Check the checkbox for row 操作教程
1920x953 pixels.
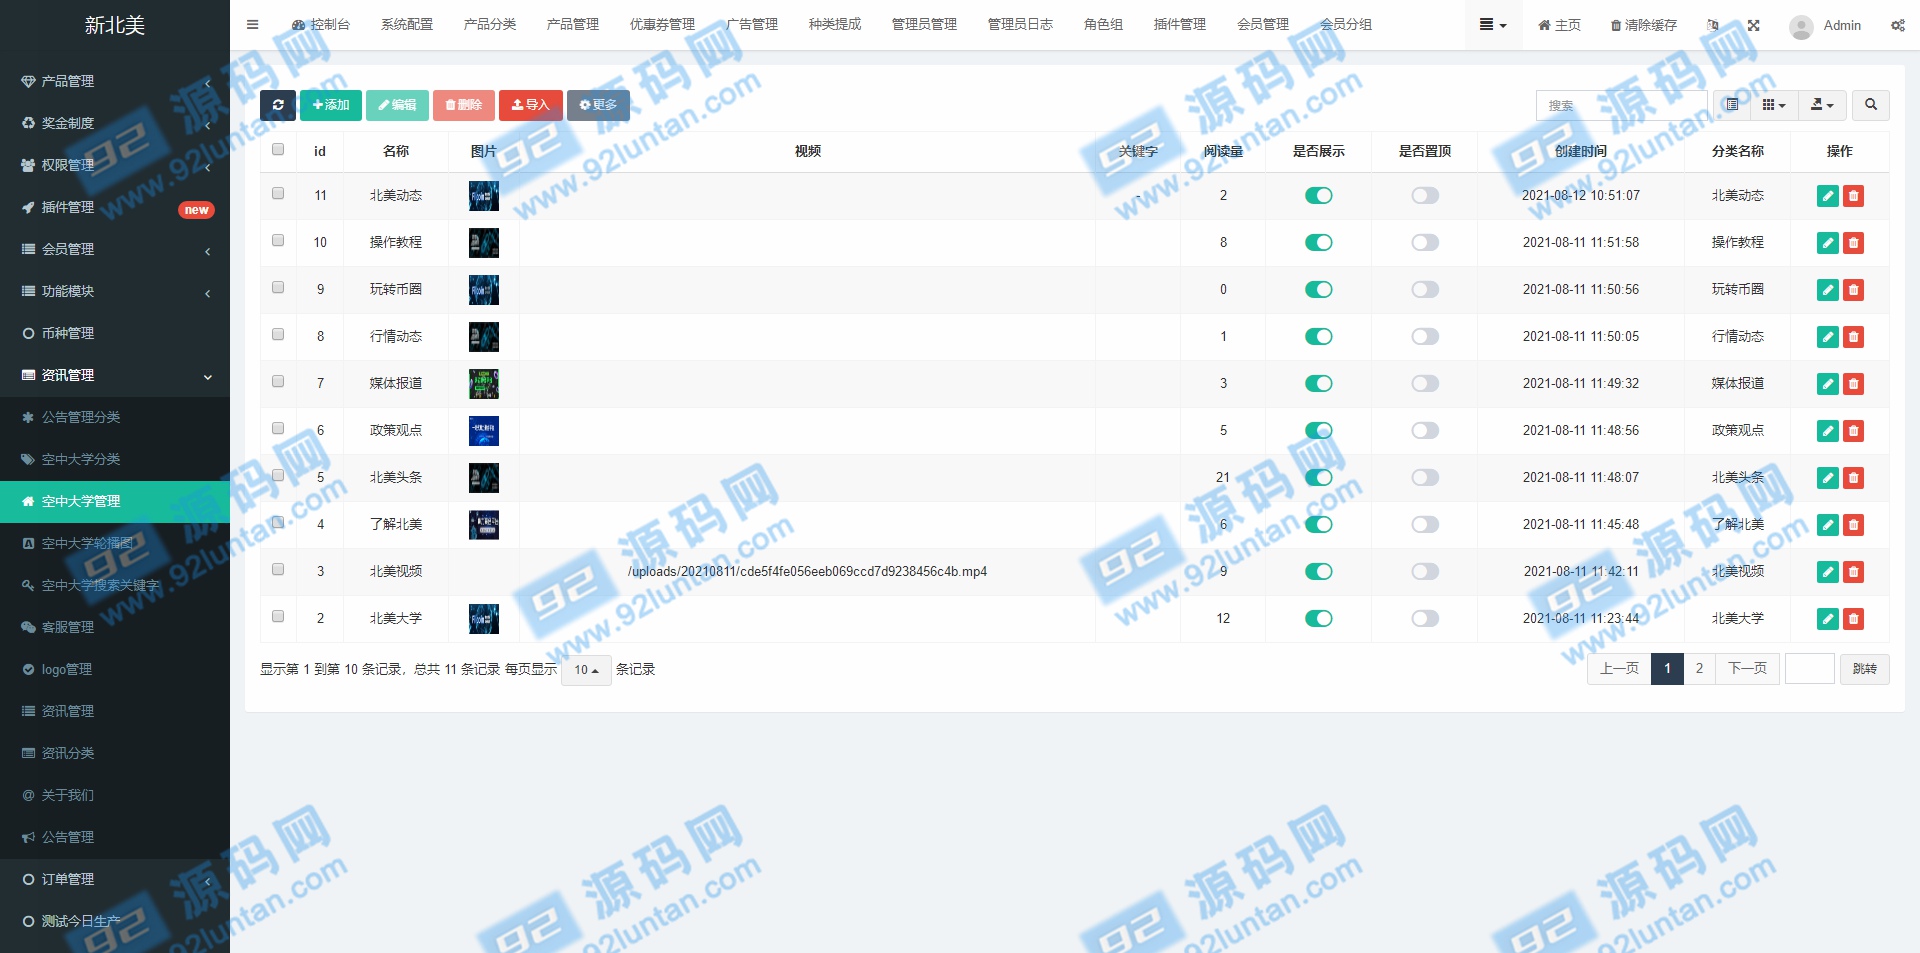coord(278,240)
